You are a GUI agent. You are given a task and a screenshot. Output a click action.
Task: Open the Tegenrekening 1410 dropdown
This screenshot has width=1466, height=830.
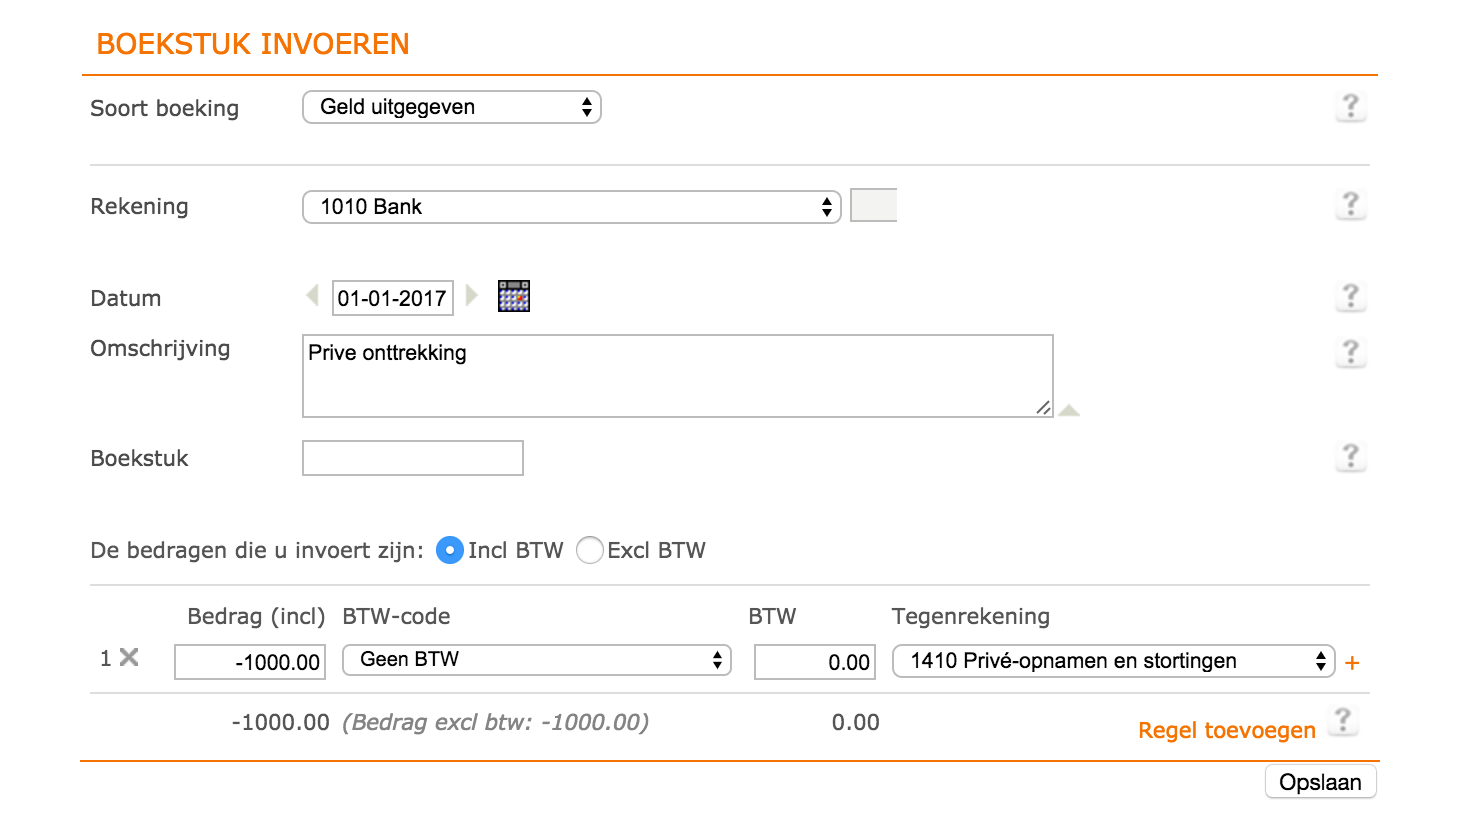coord(1114,661)
